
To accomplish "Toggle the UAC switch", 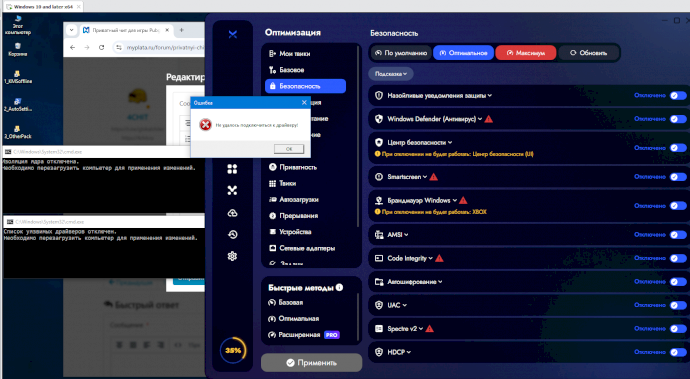I will pyautogui.click(x=678, y=305).
